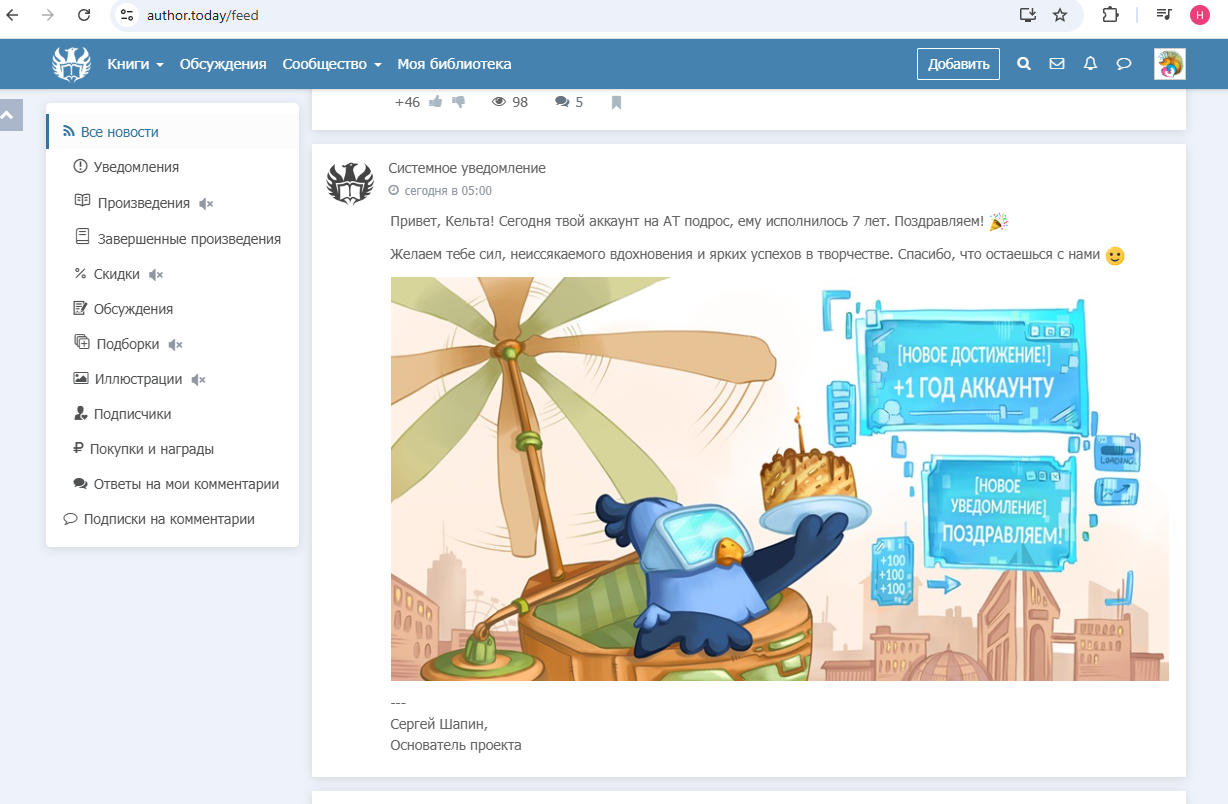Open the comments speech bubble in the header

point(1123,64)
